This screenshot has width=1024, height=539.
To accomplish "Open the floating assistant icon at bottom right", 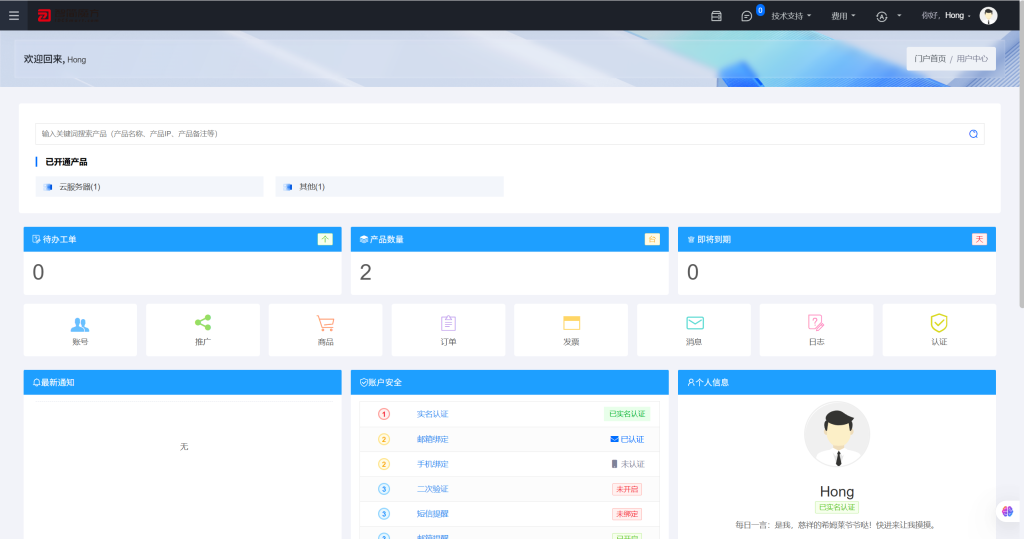I will click(x=1008, y=511).
